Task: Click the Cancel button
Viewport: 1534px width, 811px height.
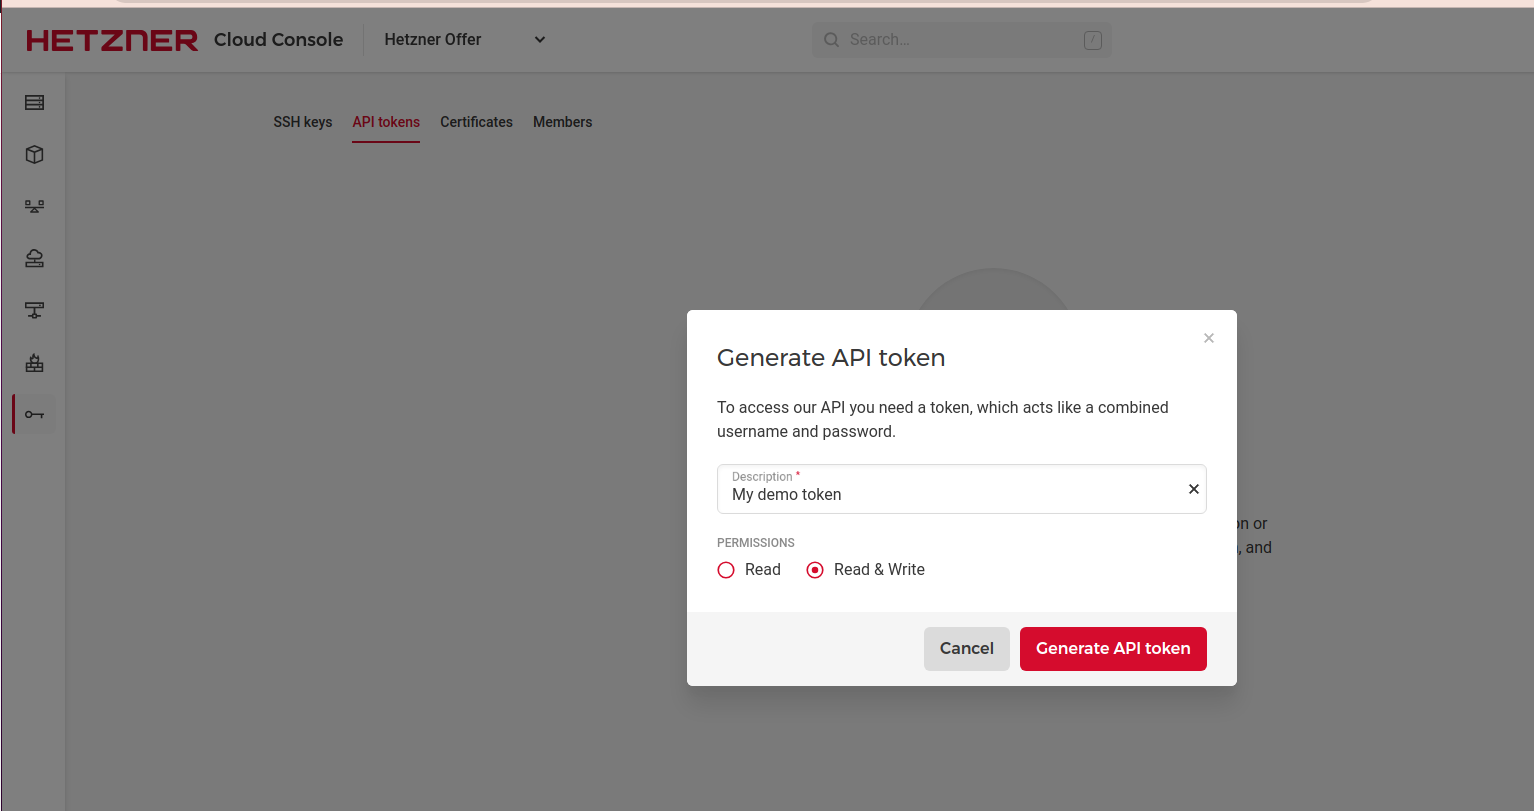Action: click(967, 649)
